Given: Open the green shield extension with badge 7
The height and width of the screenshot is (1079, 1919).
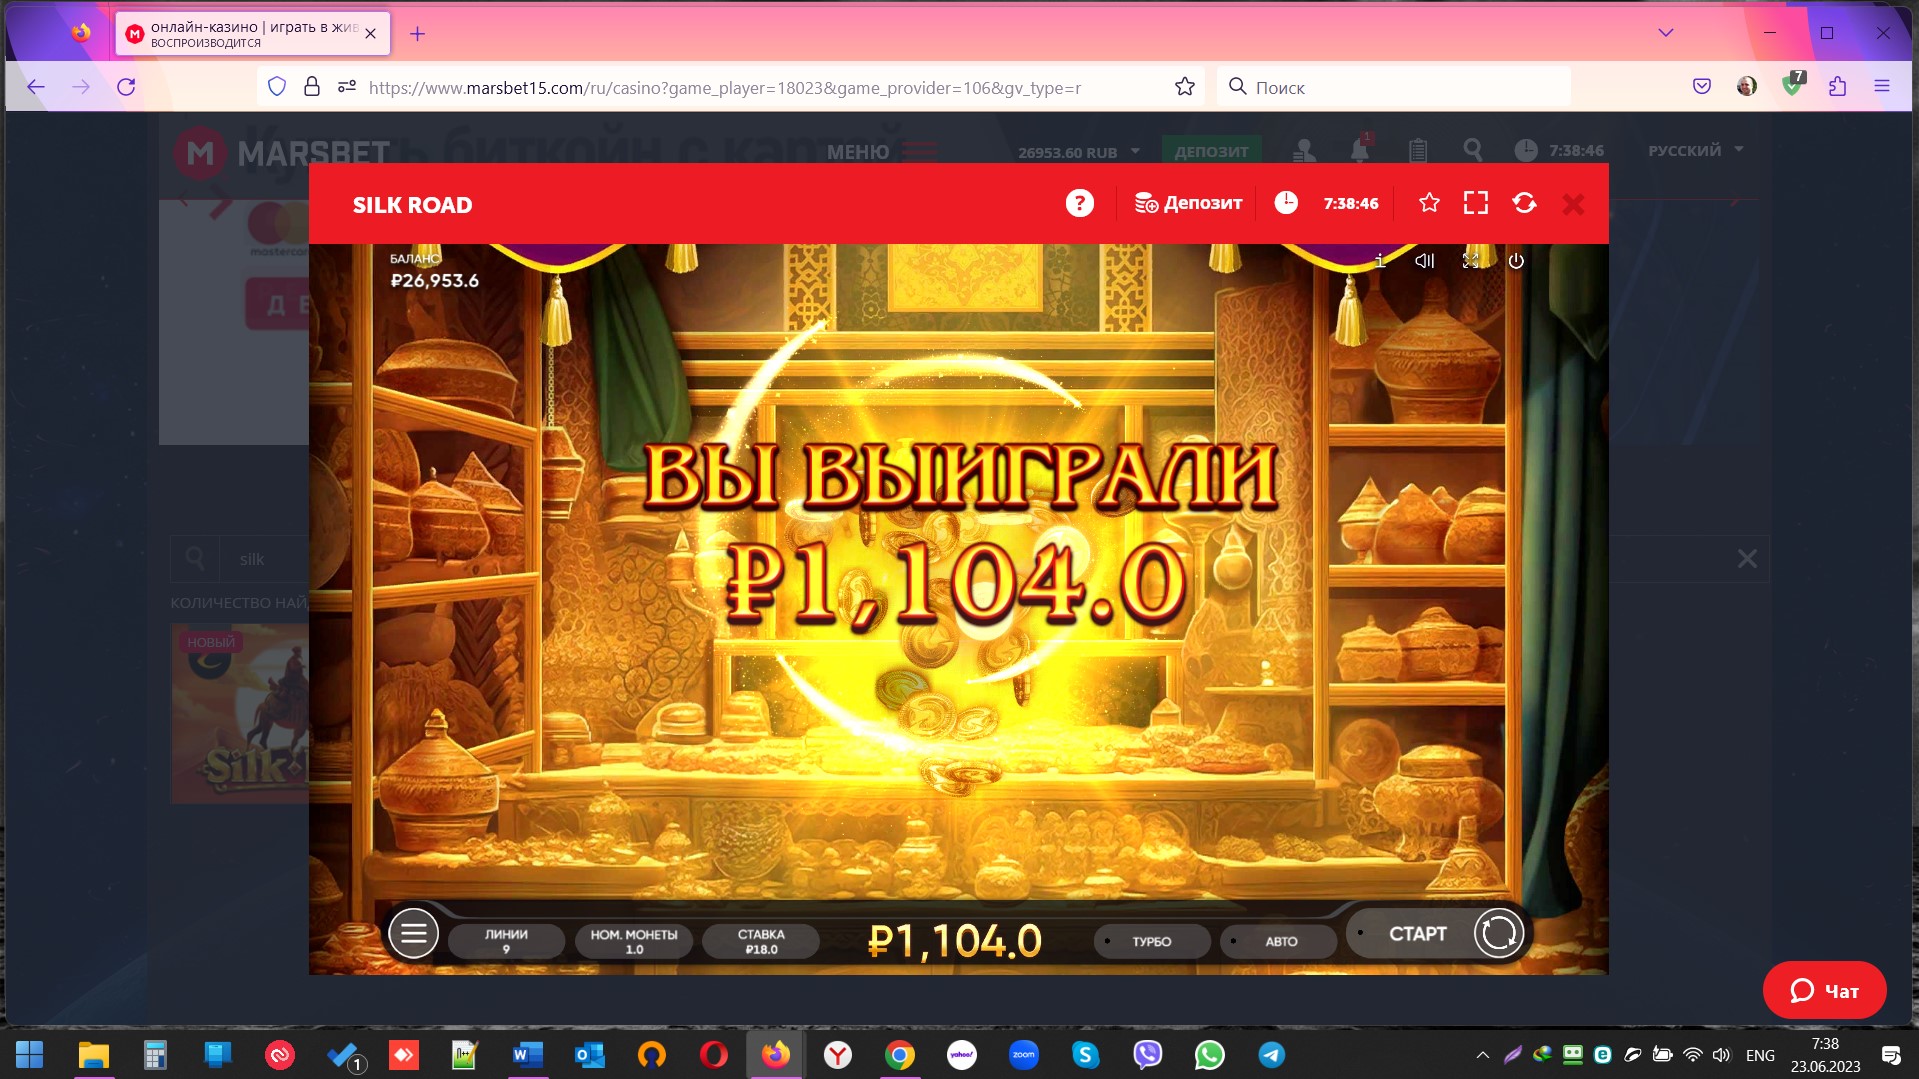Looking at the screenshot, I should point(1793,85).
